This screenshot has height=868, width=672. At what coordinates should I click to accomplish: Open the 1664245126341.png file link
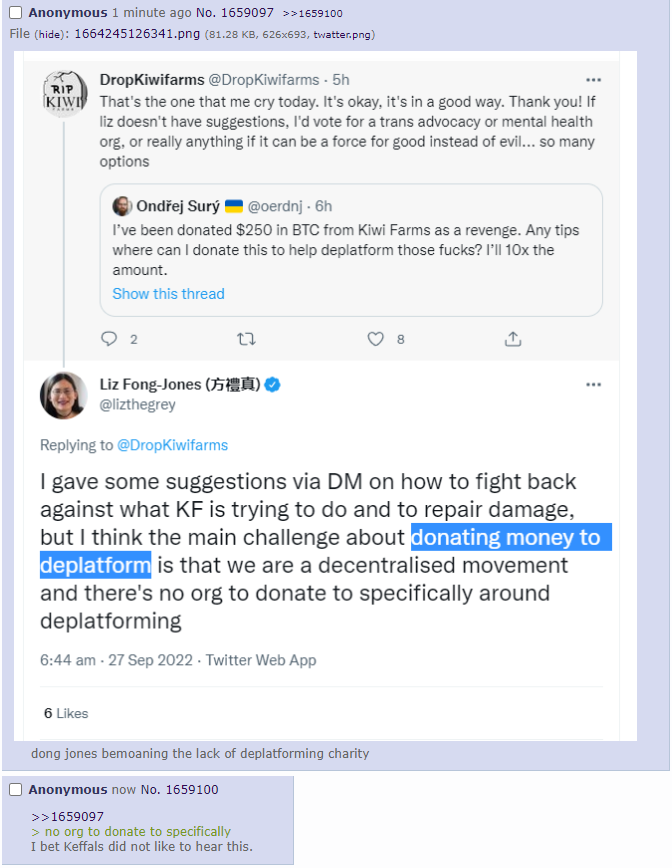[x=137, y=34]
